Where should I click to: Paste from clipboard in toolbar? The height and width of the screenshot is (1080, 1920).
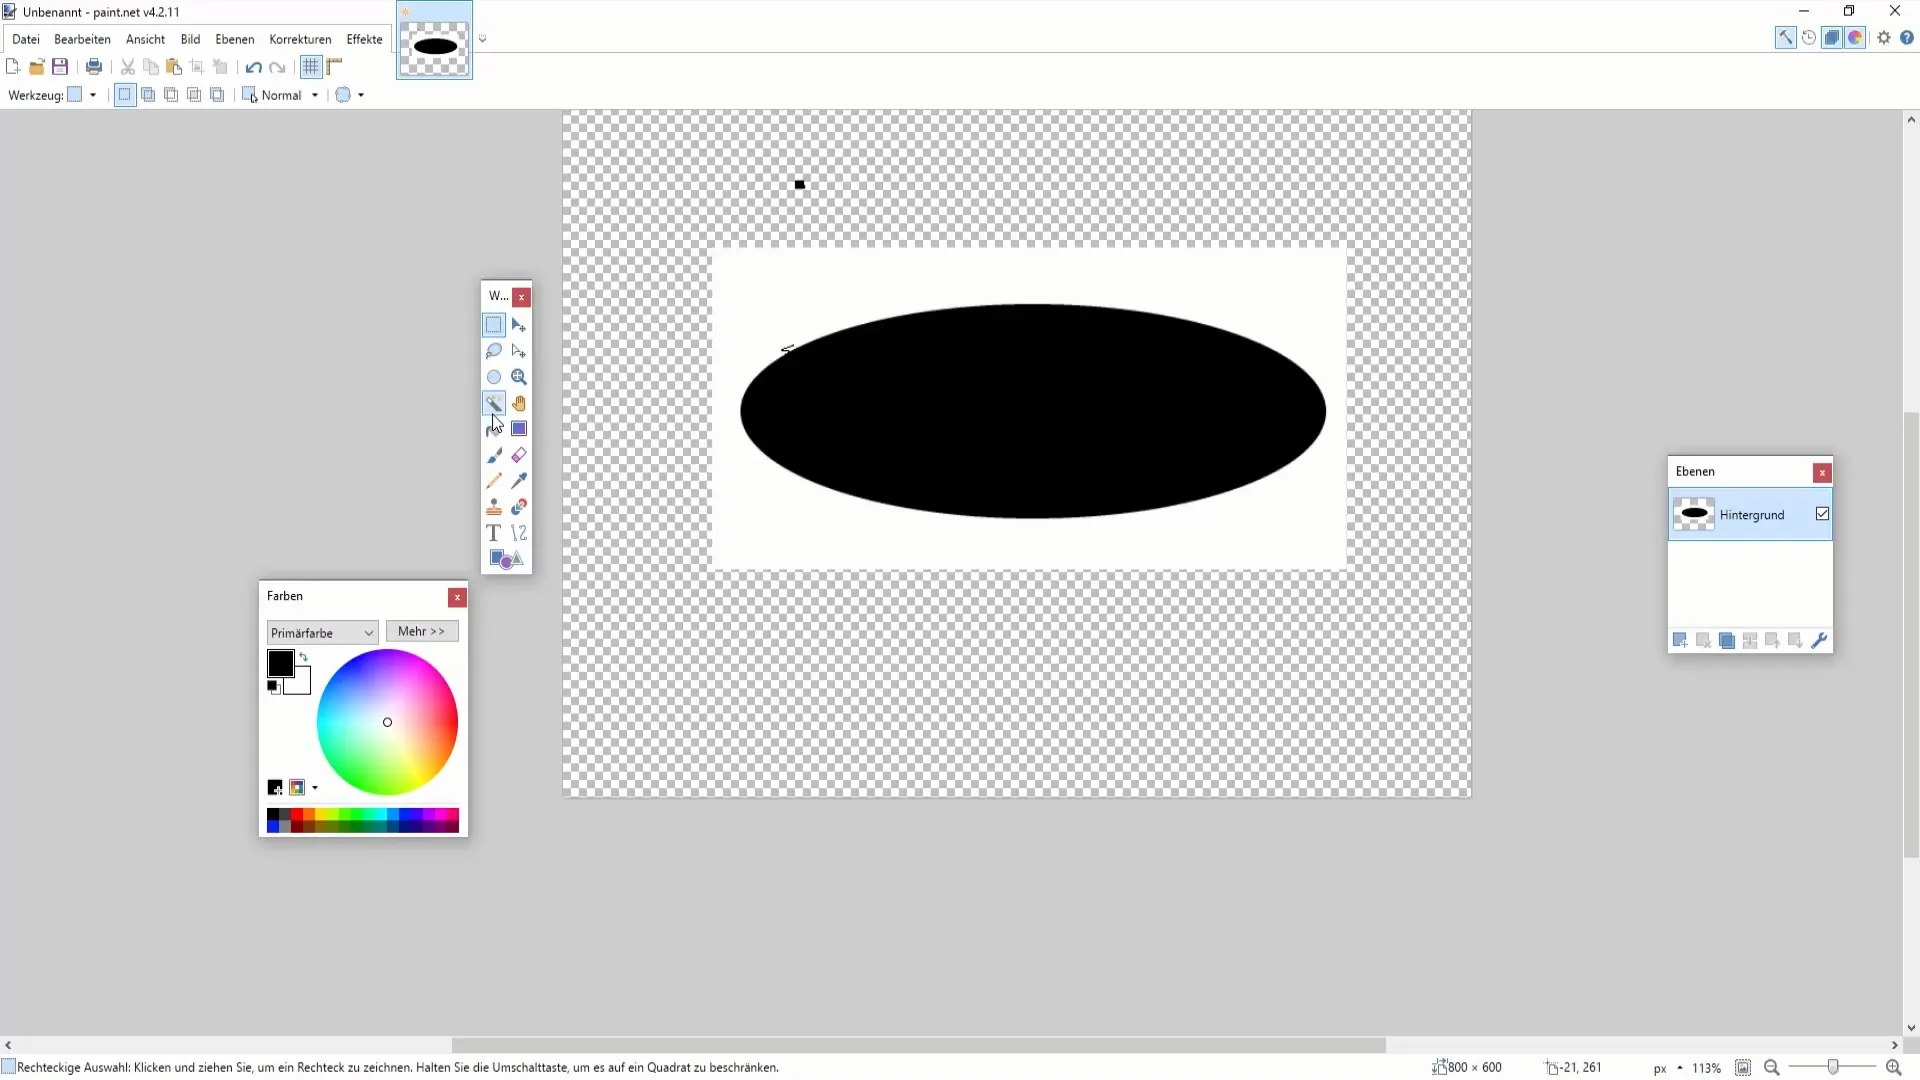[x=174, y=67]
